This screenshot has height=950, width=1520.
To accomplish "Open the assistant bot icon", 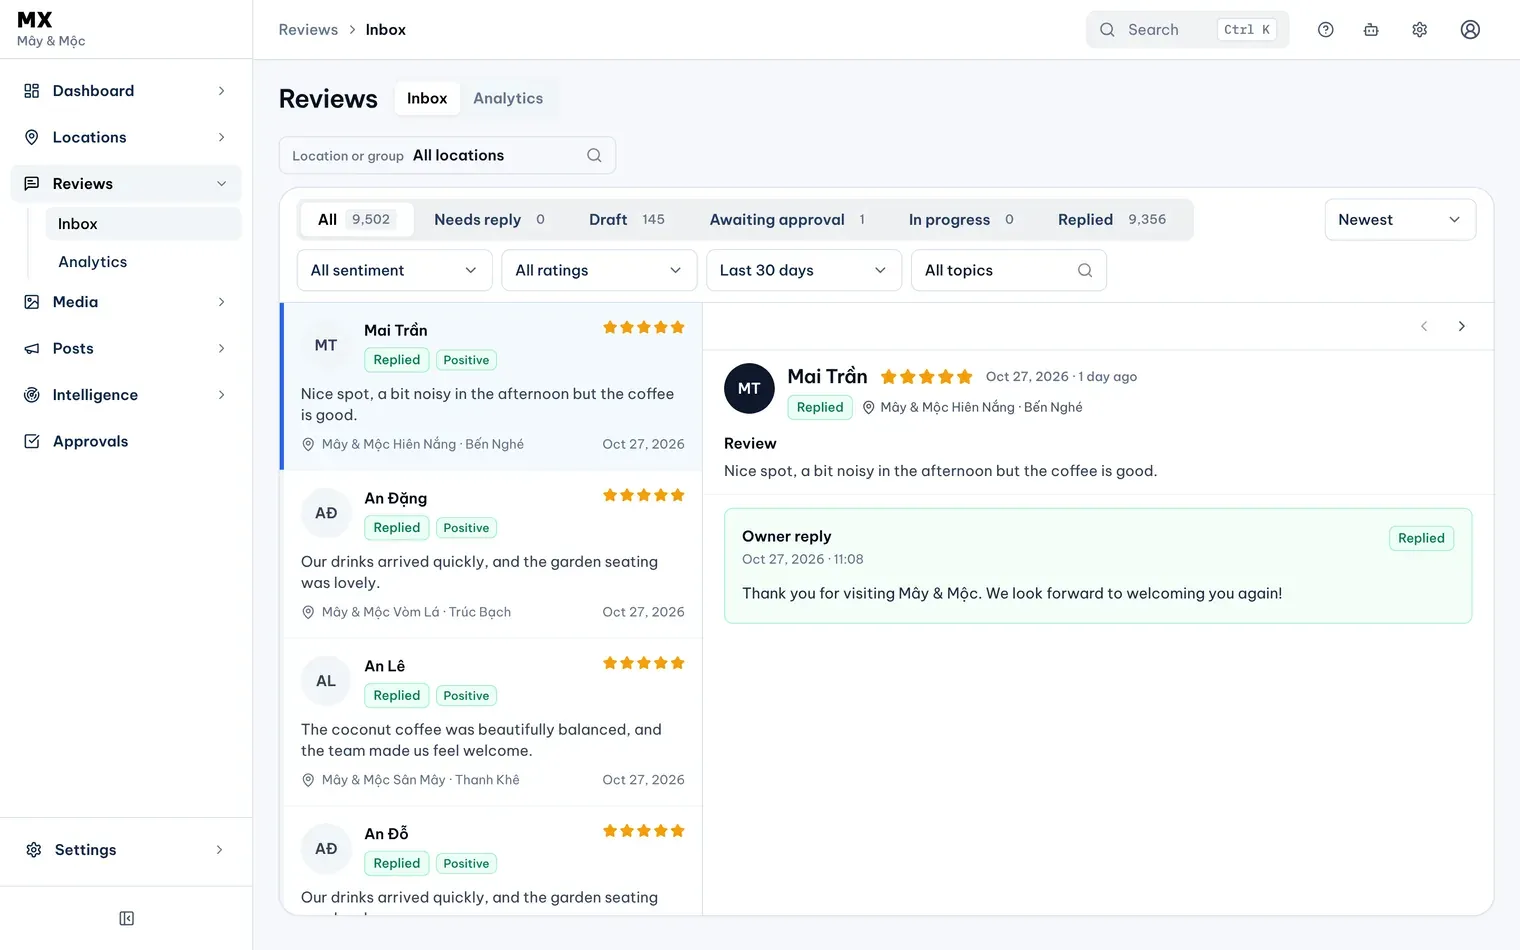I will [x=1371, y=30].
